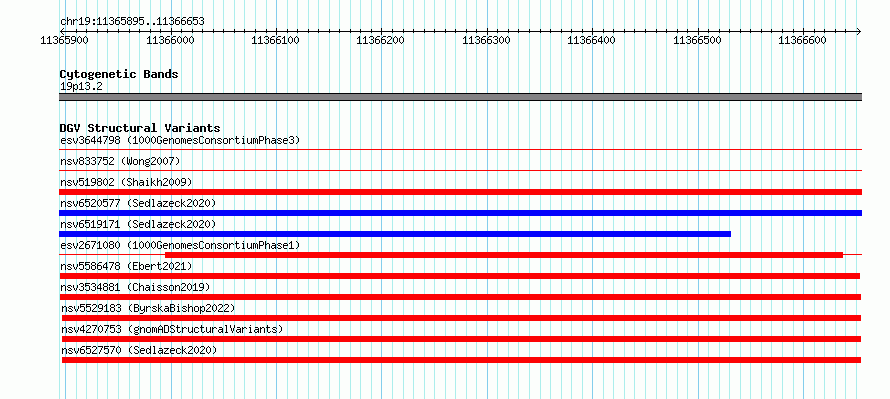Click the thin red esv3644798 variant line
The width and height of the screenshot is (890, 399).
[460, 150]
